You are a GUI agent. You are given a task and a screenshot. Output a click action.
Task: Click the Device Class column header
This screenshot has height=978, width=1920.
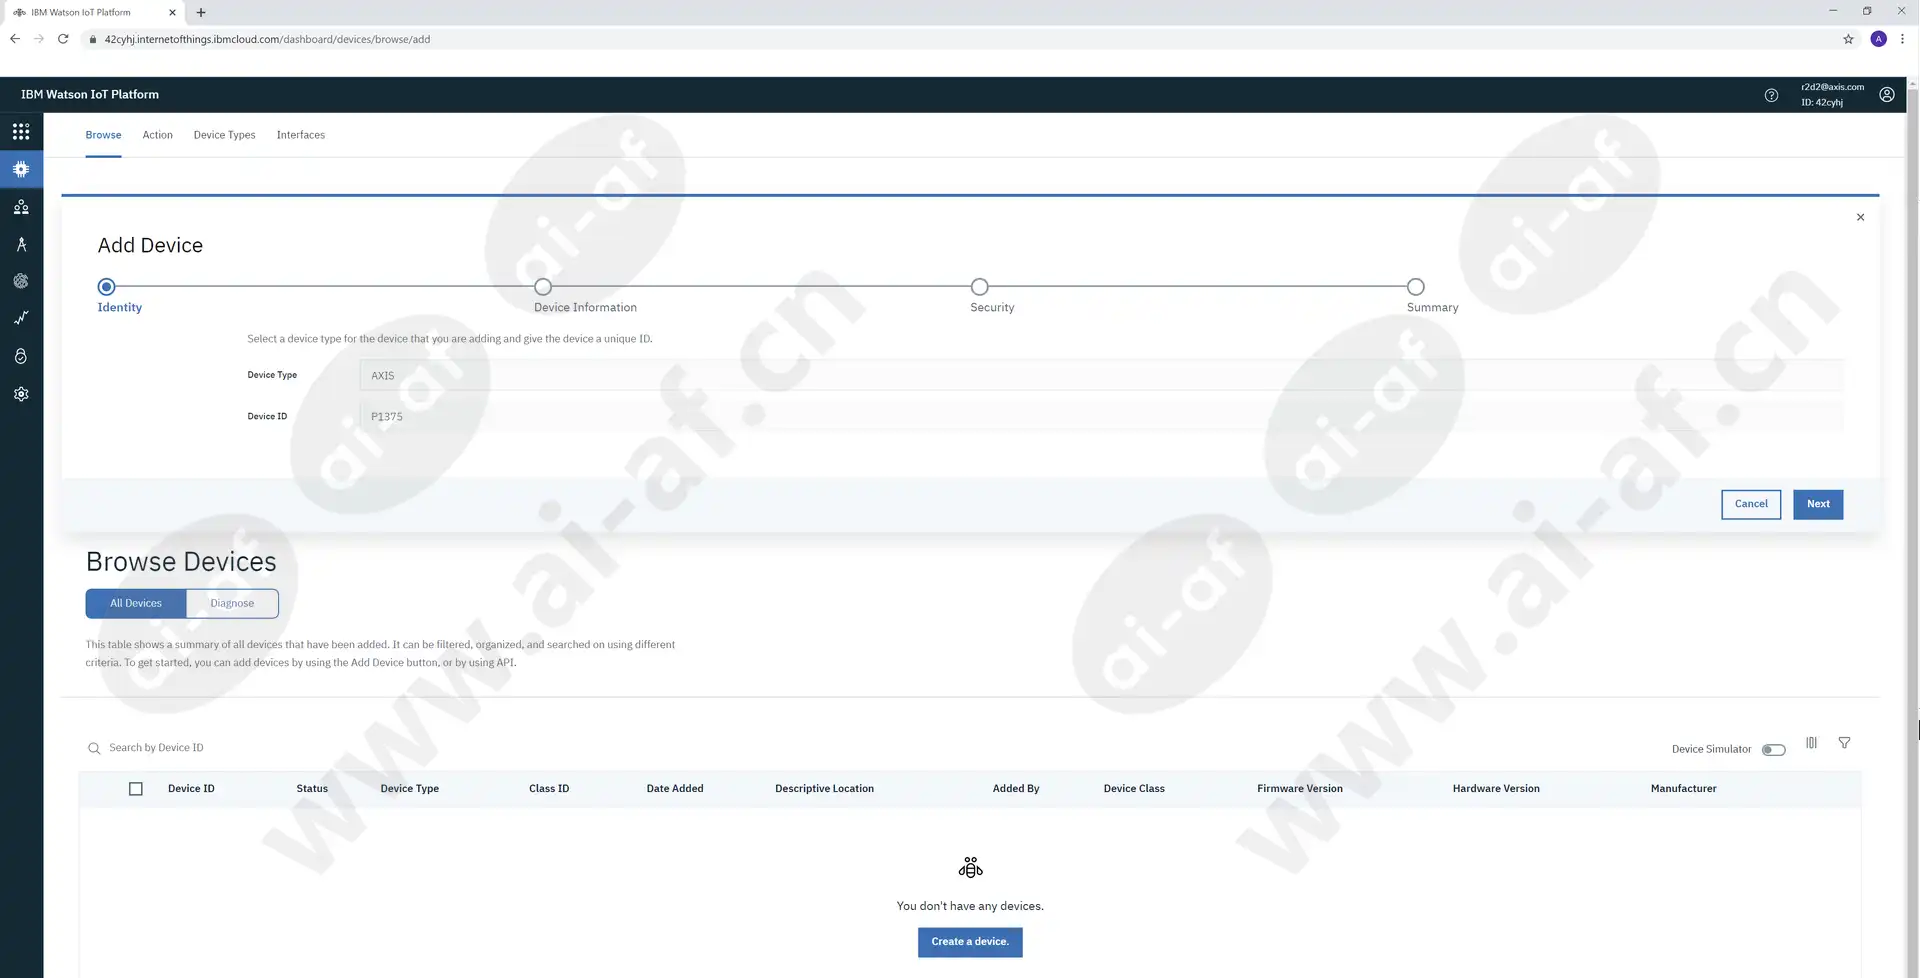click(x=1134, y=789)
